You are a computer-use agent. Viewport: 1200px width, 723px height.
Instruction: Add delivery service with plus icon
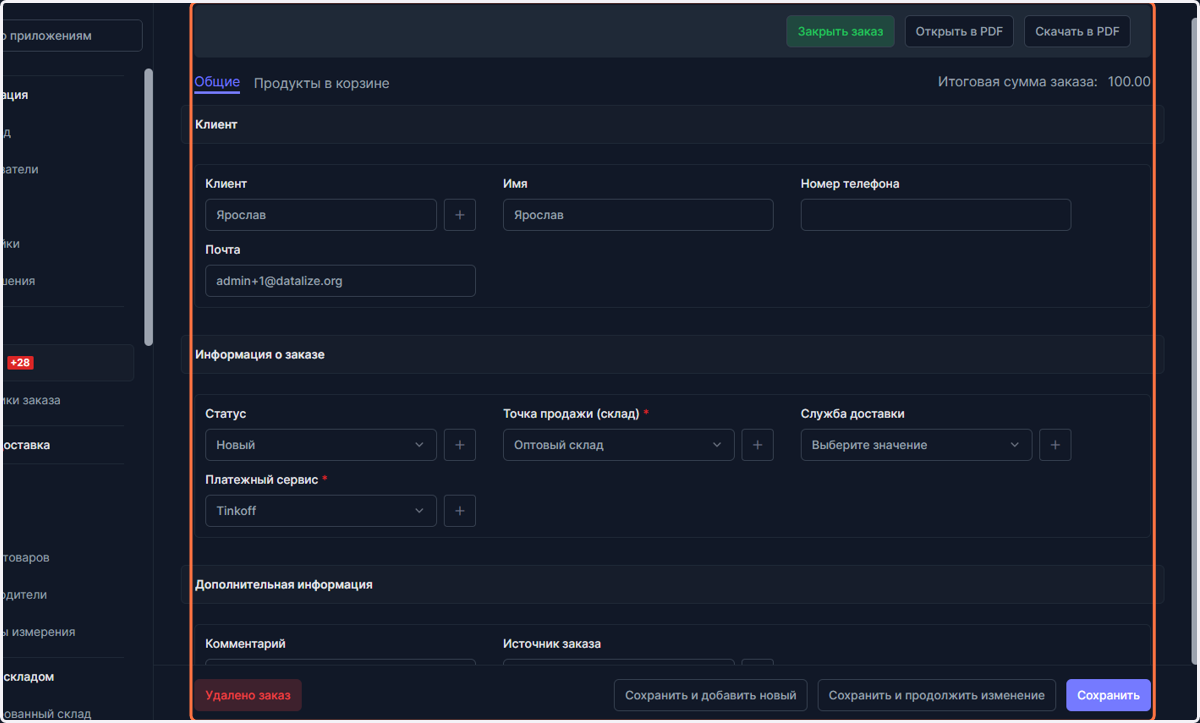coord(1055,445)
